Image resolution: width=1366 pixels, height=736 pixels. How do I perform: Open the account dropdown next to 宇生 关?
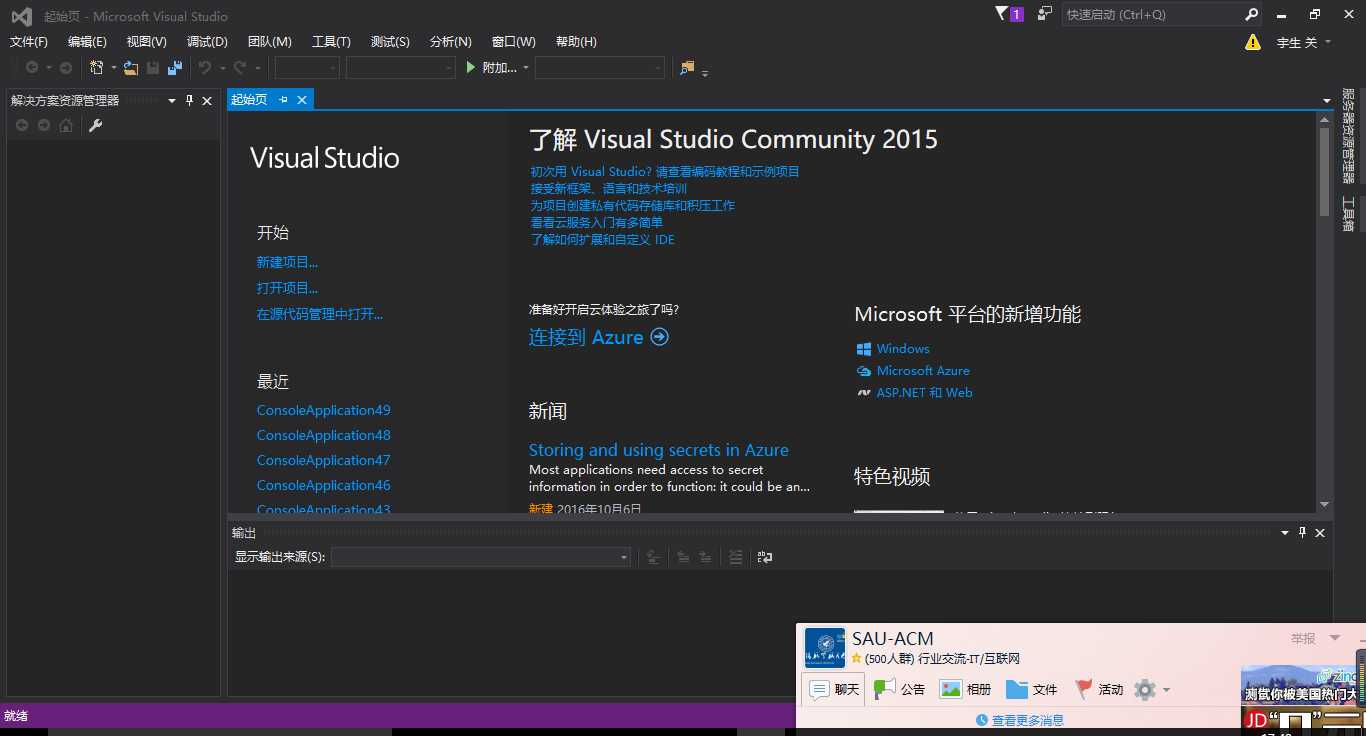pos(1327,42)
